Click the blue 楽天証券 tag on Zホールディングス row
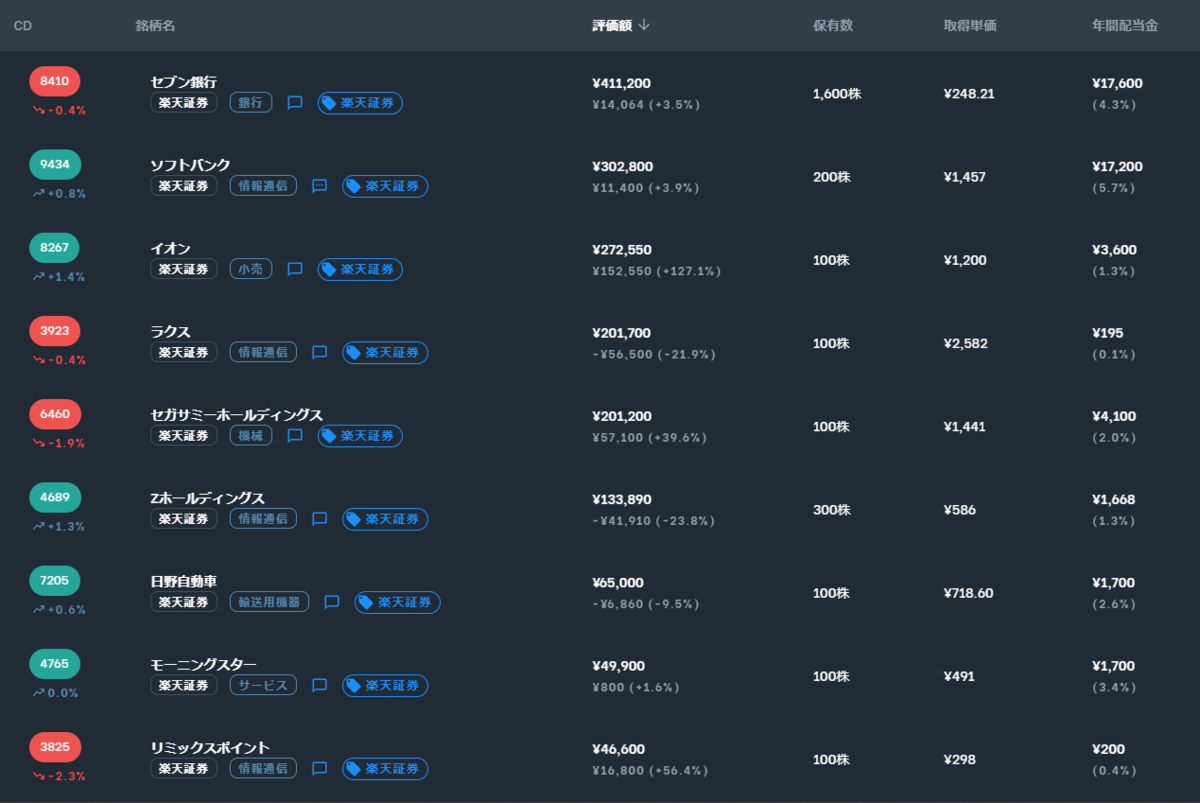 coord(385,519)
